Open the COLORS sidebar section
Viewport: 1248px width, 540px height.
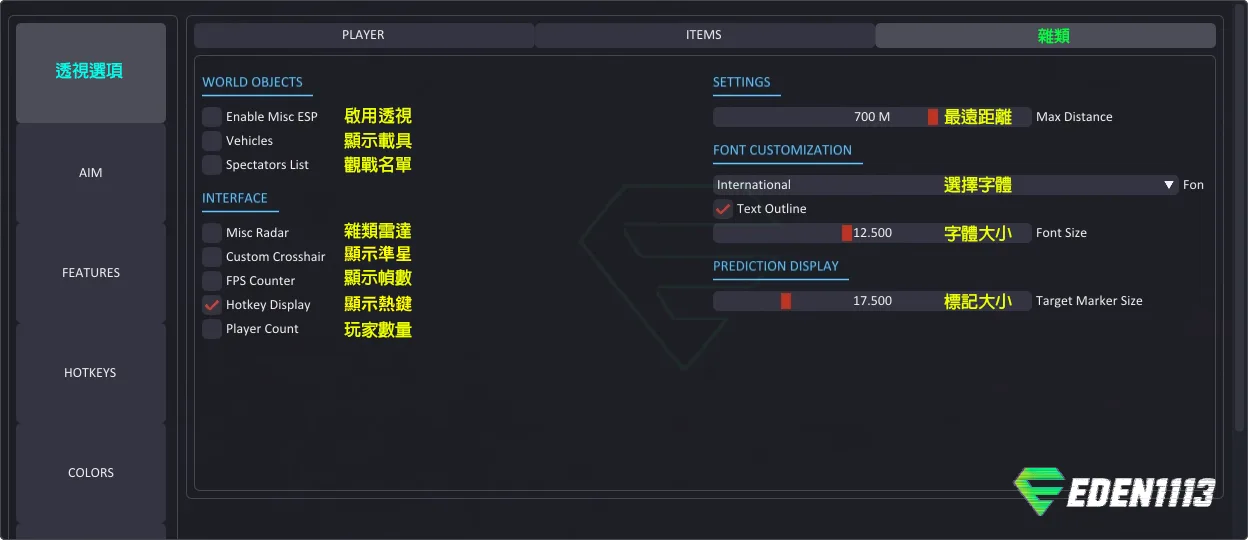coord(91,473)
